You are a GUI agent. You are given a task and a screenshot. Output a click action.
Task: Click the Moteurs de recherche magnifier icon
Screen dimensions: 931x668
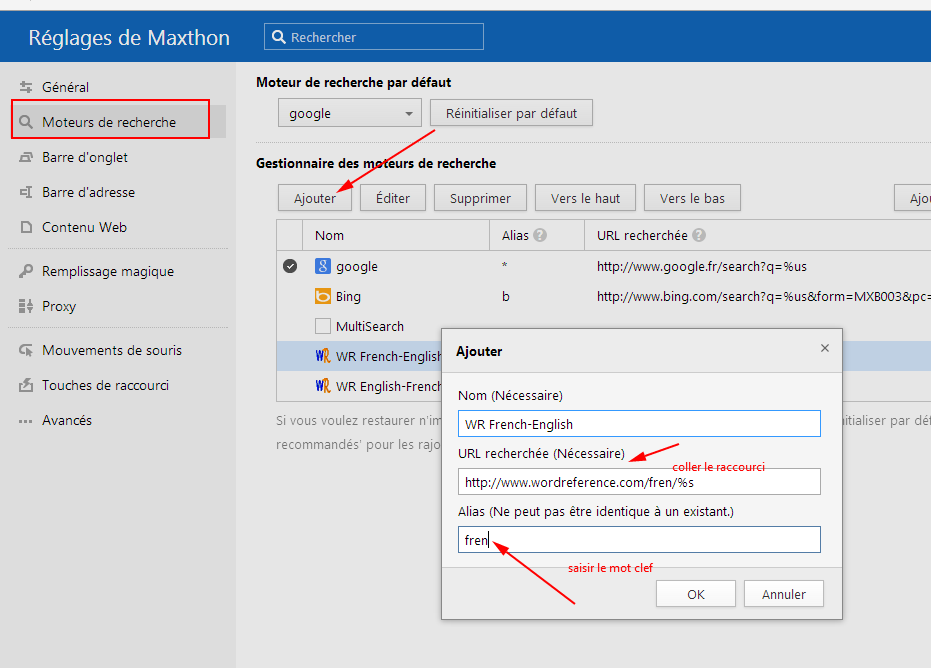[x=26, y=122]
